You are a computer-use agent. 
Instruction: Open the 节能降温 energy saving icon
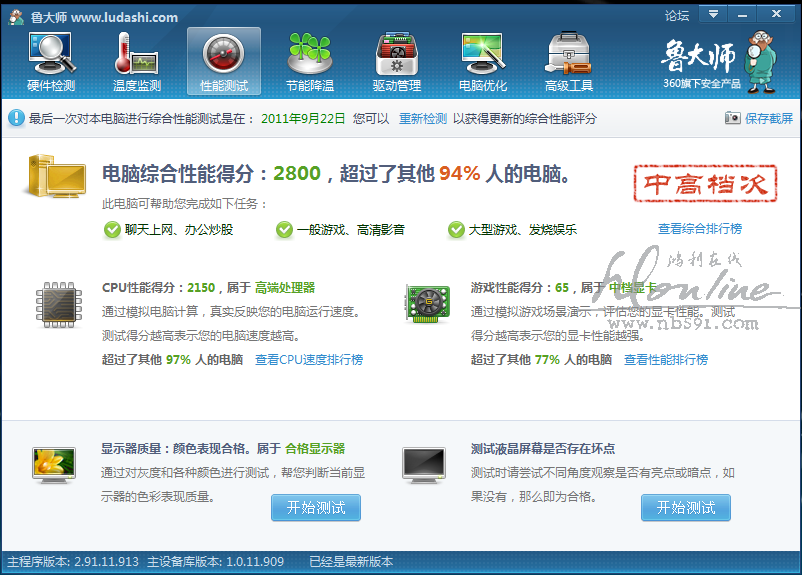point(310,61)
